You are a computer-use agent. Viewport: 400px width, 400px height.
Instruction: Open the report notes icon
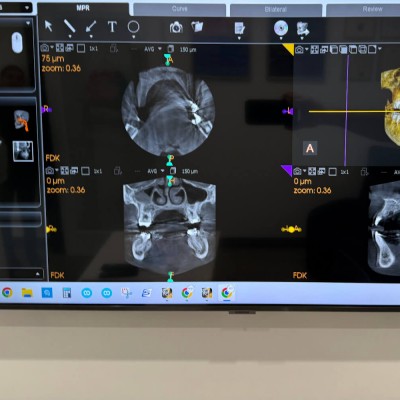[239, 28]
